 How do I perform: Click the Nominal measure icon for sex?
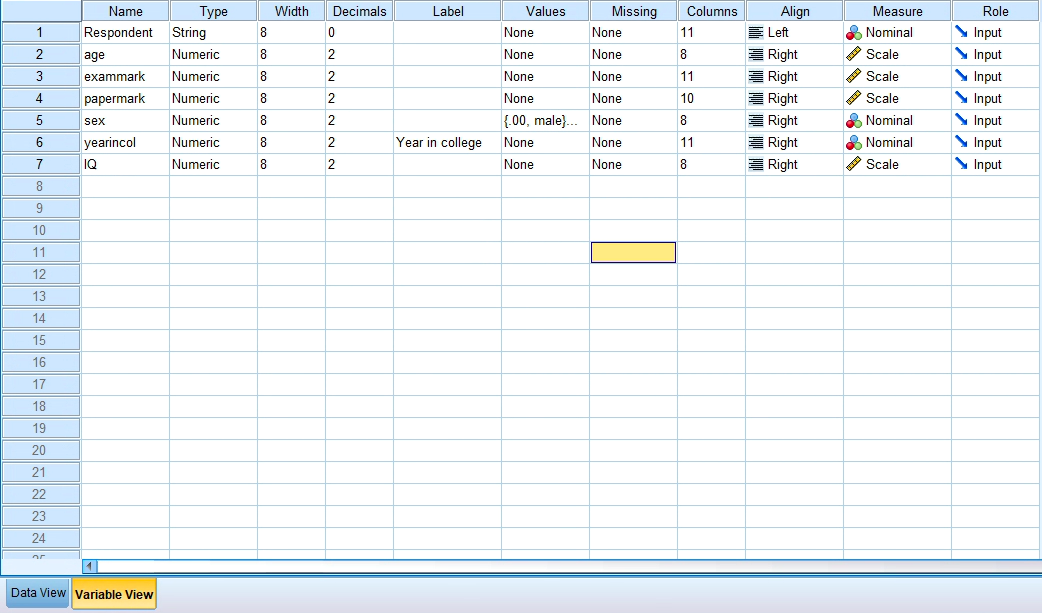[854, 121]
